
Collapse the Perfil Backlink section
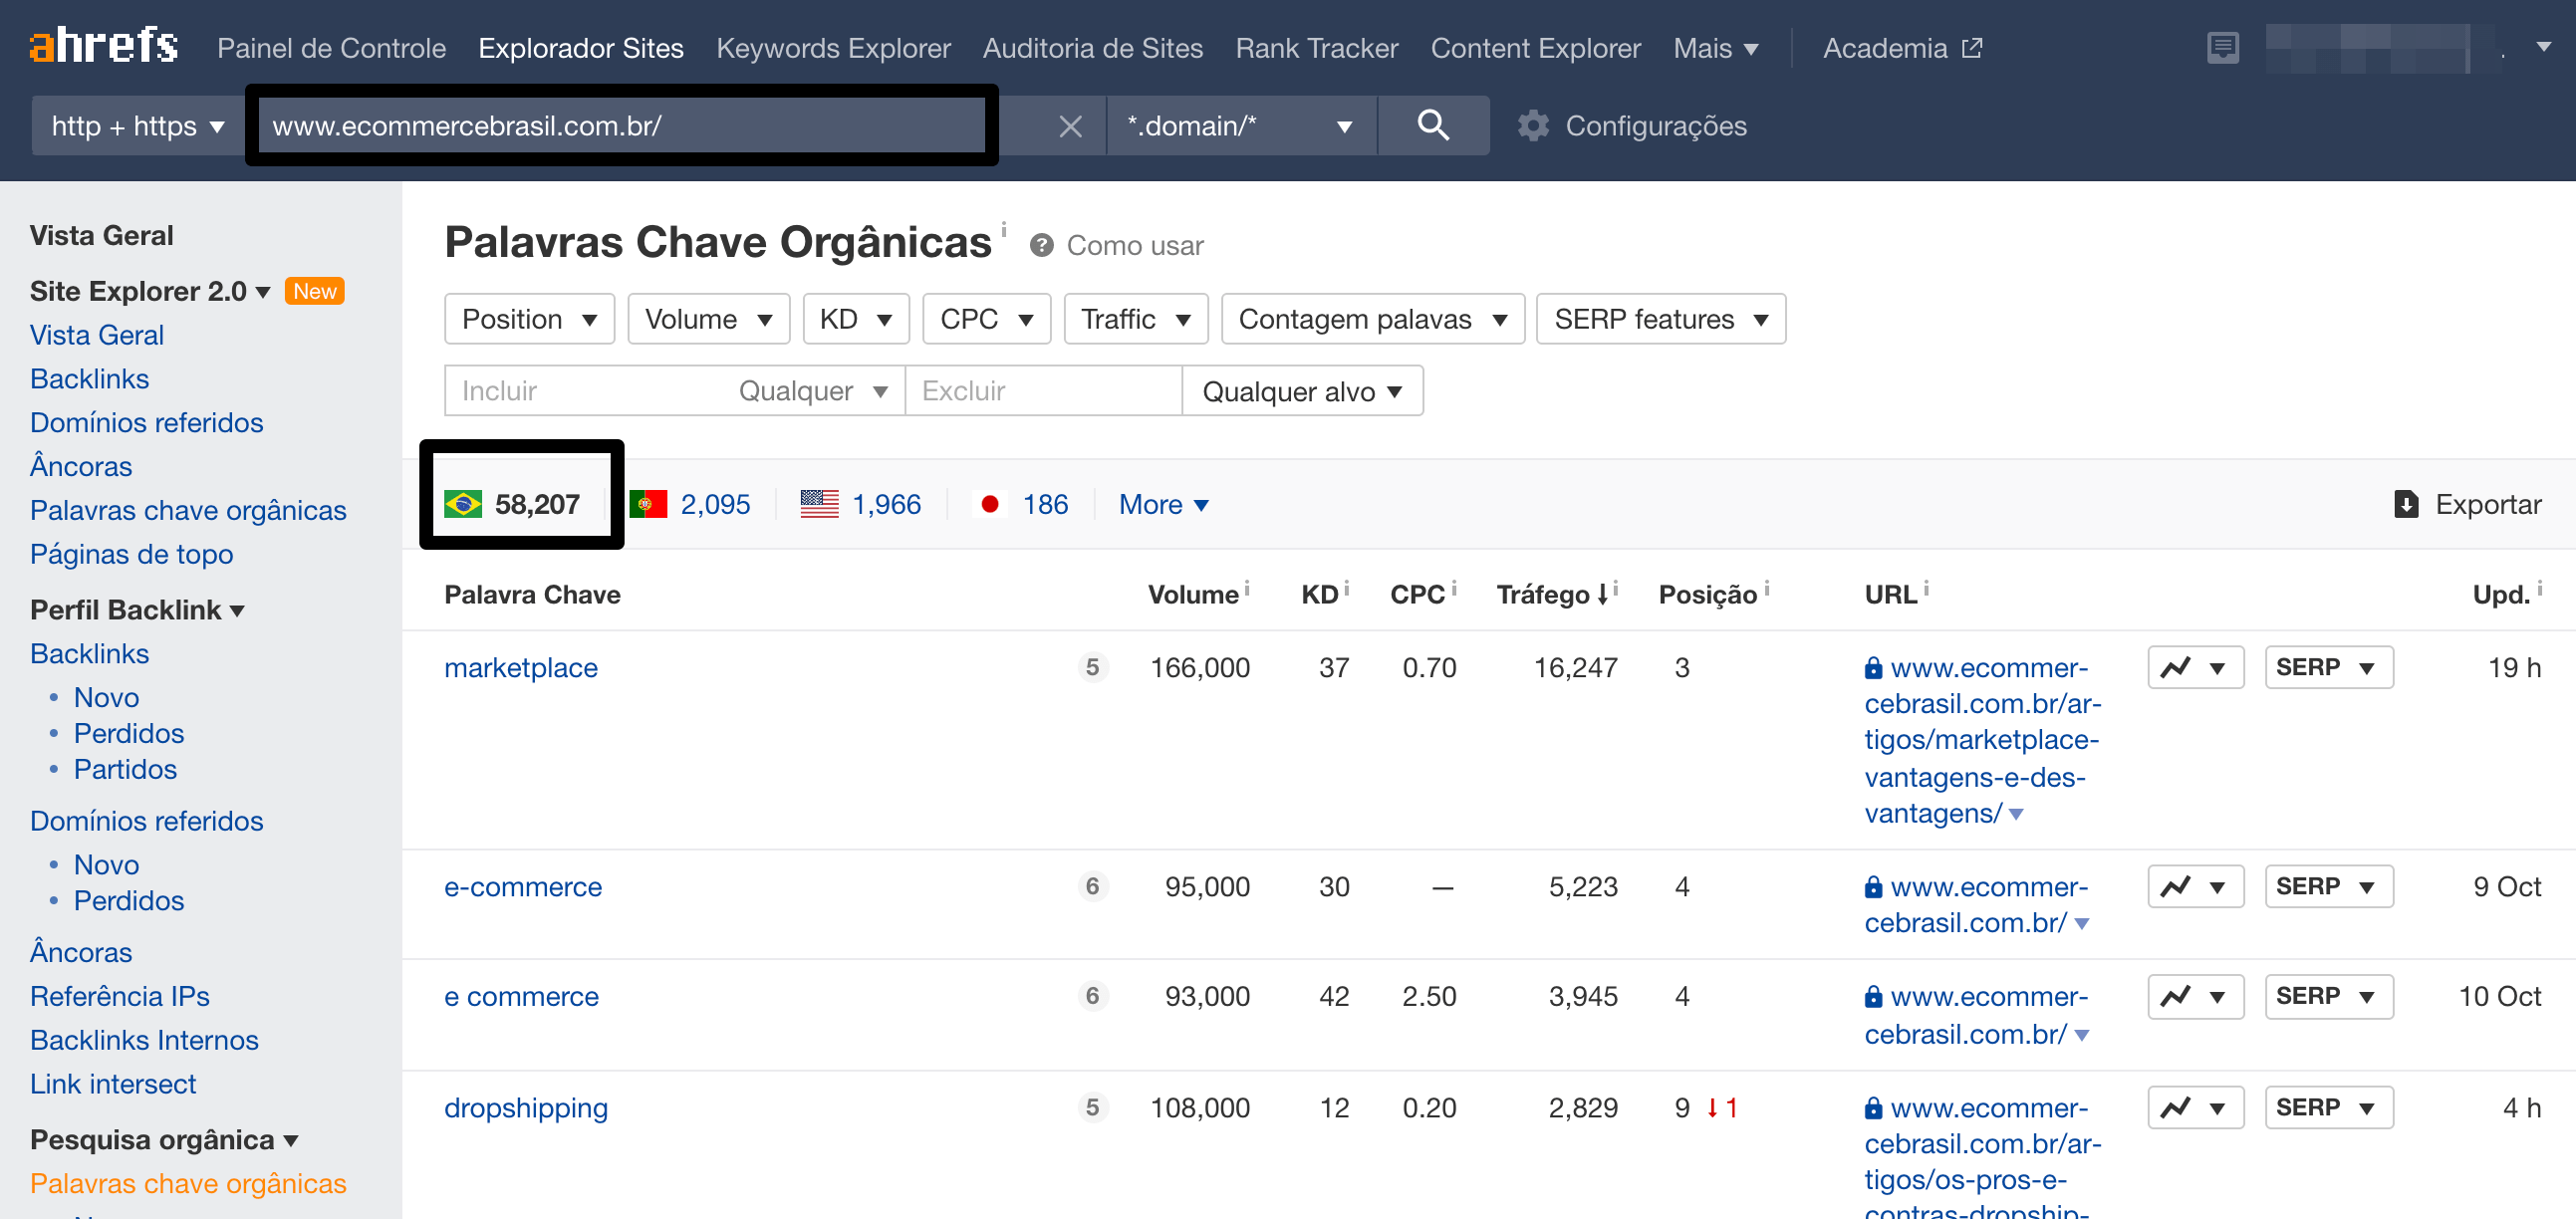coord(137,609)
